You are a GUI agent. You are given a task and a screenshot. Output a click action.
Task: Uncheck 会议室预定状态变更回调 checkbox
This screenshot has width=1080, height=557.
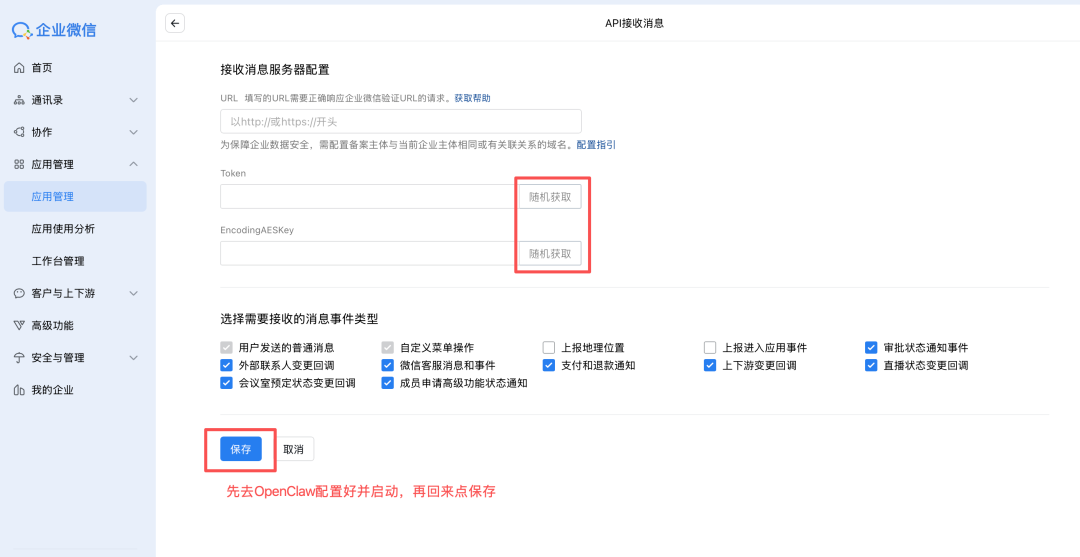point(226,383)
